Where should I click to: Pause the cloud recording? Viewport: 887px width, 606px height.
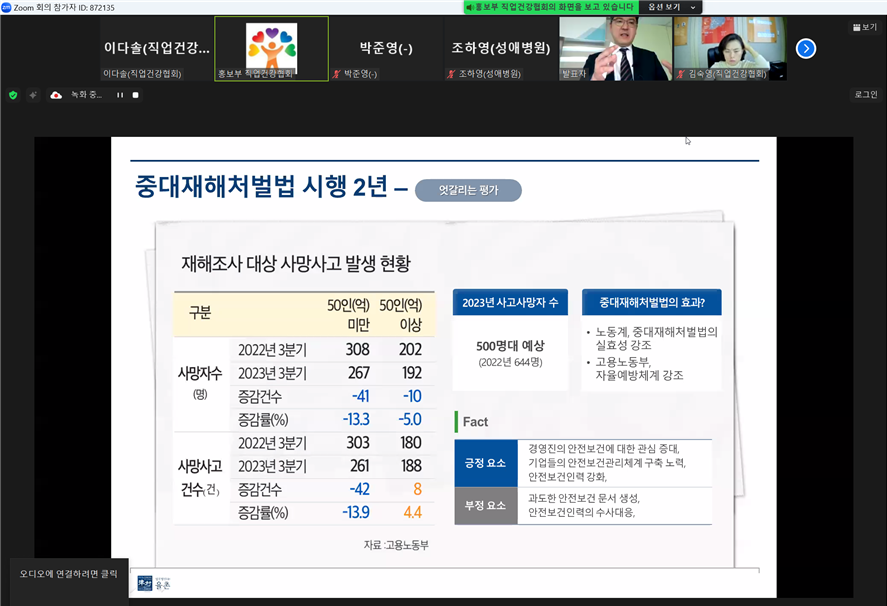(x=120, y=95)
